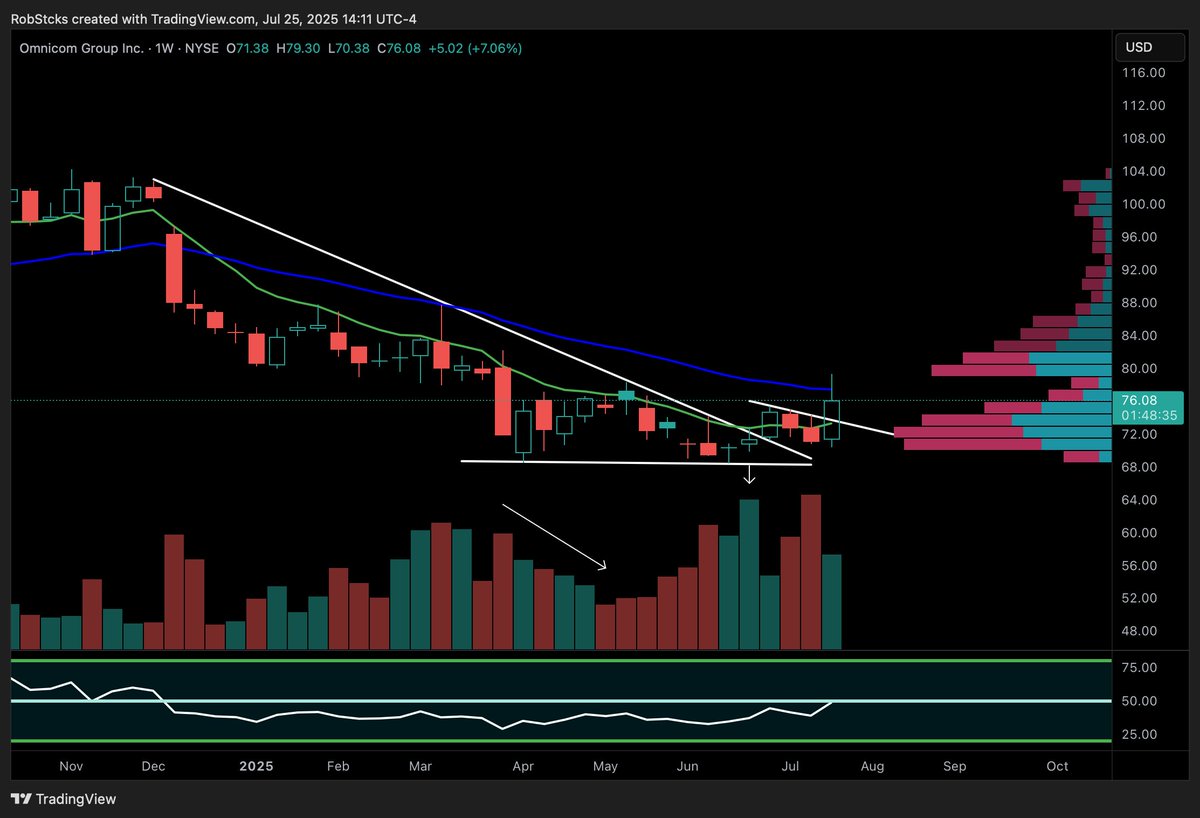Click the 100.00 price axis label
1200x818 pixels.
(x=1145, y=204)
